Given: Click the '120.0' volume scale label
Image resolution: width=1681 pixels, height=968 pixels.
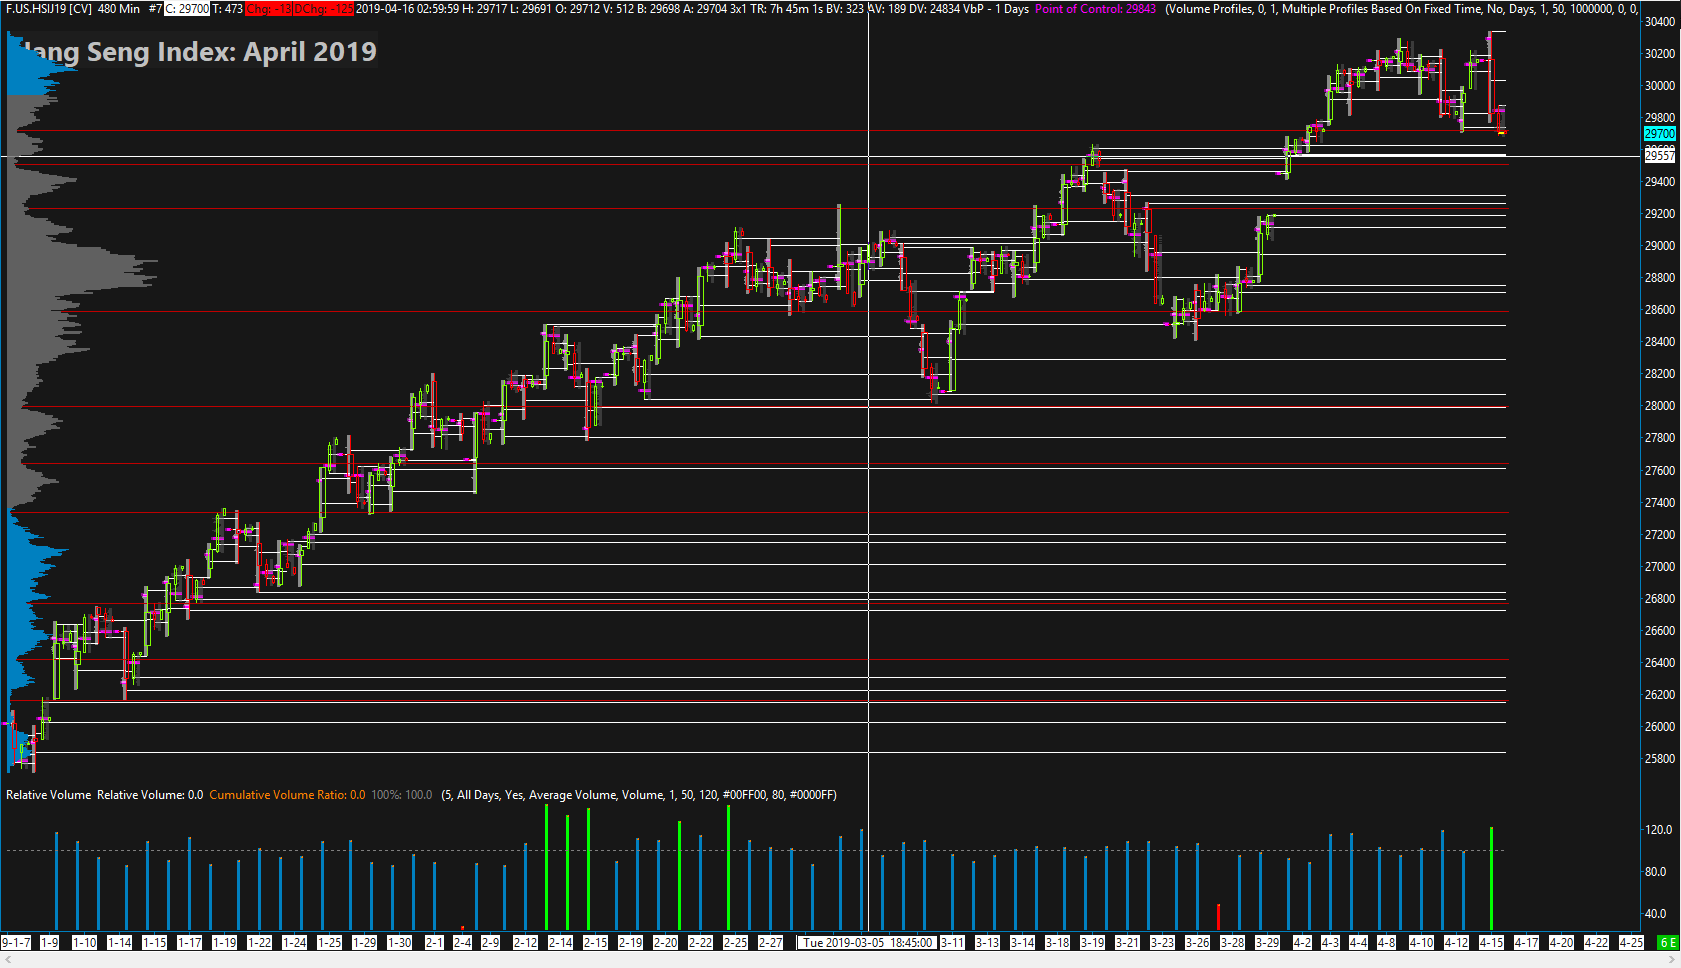Looking at the screenshot, I should 1658,830.
